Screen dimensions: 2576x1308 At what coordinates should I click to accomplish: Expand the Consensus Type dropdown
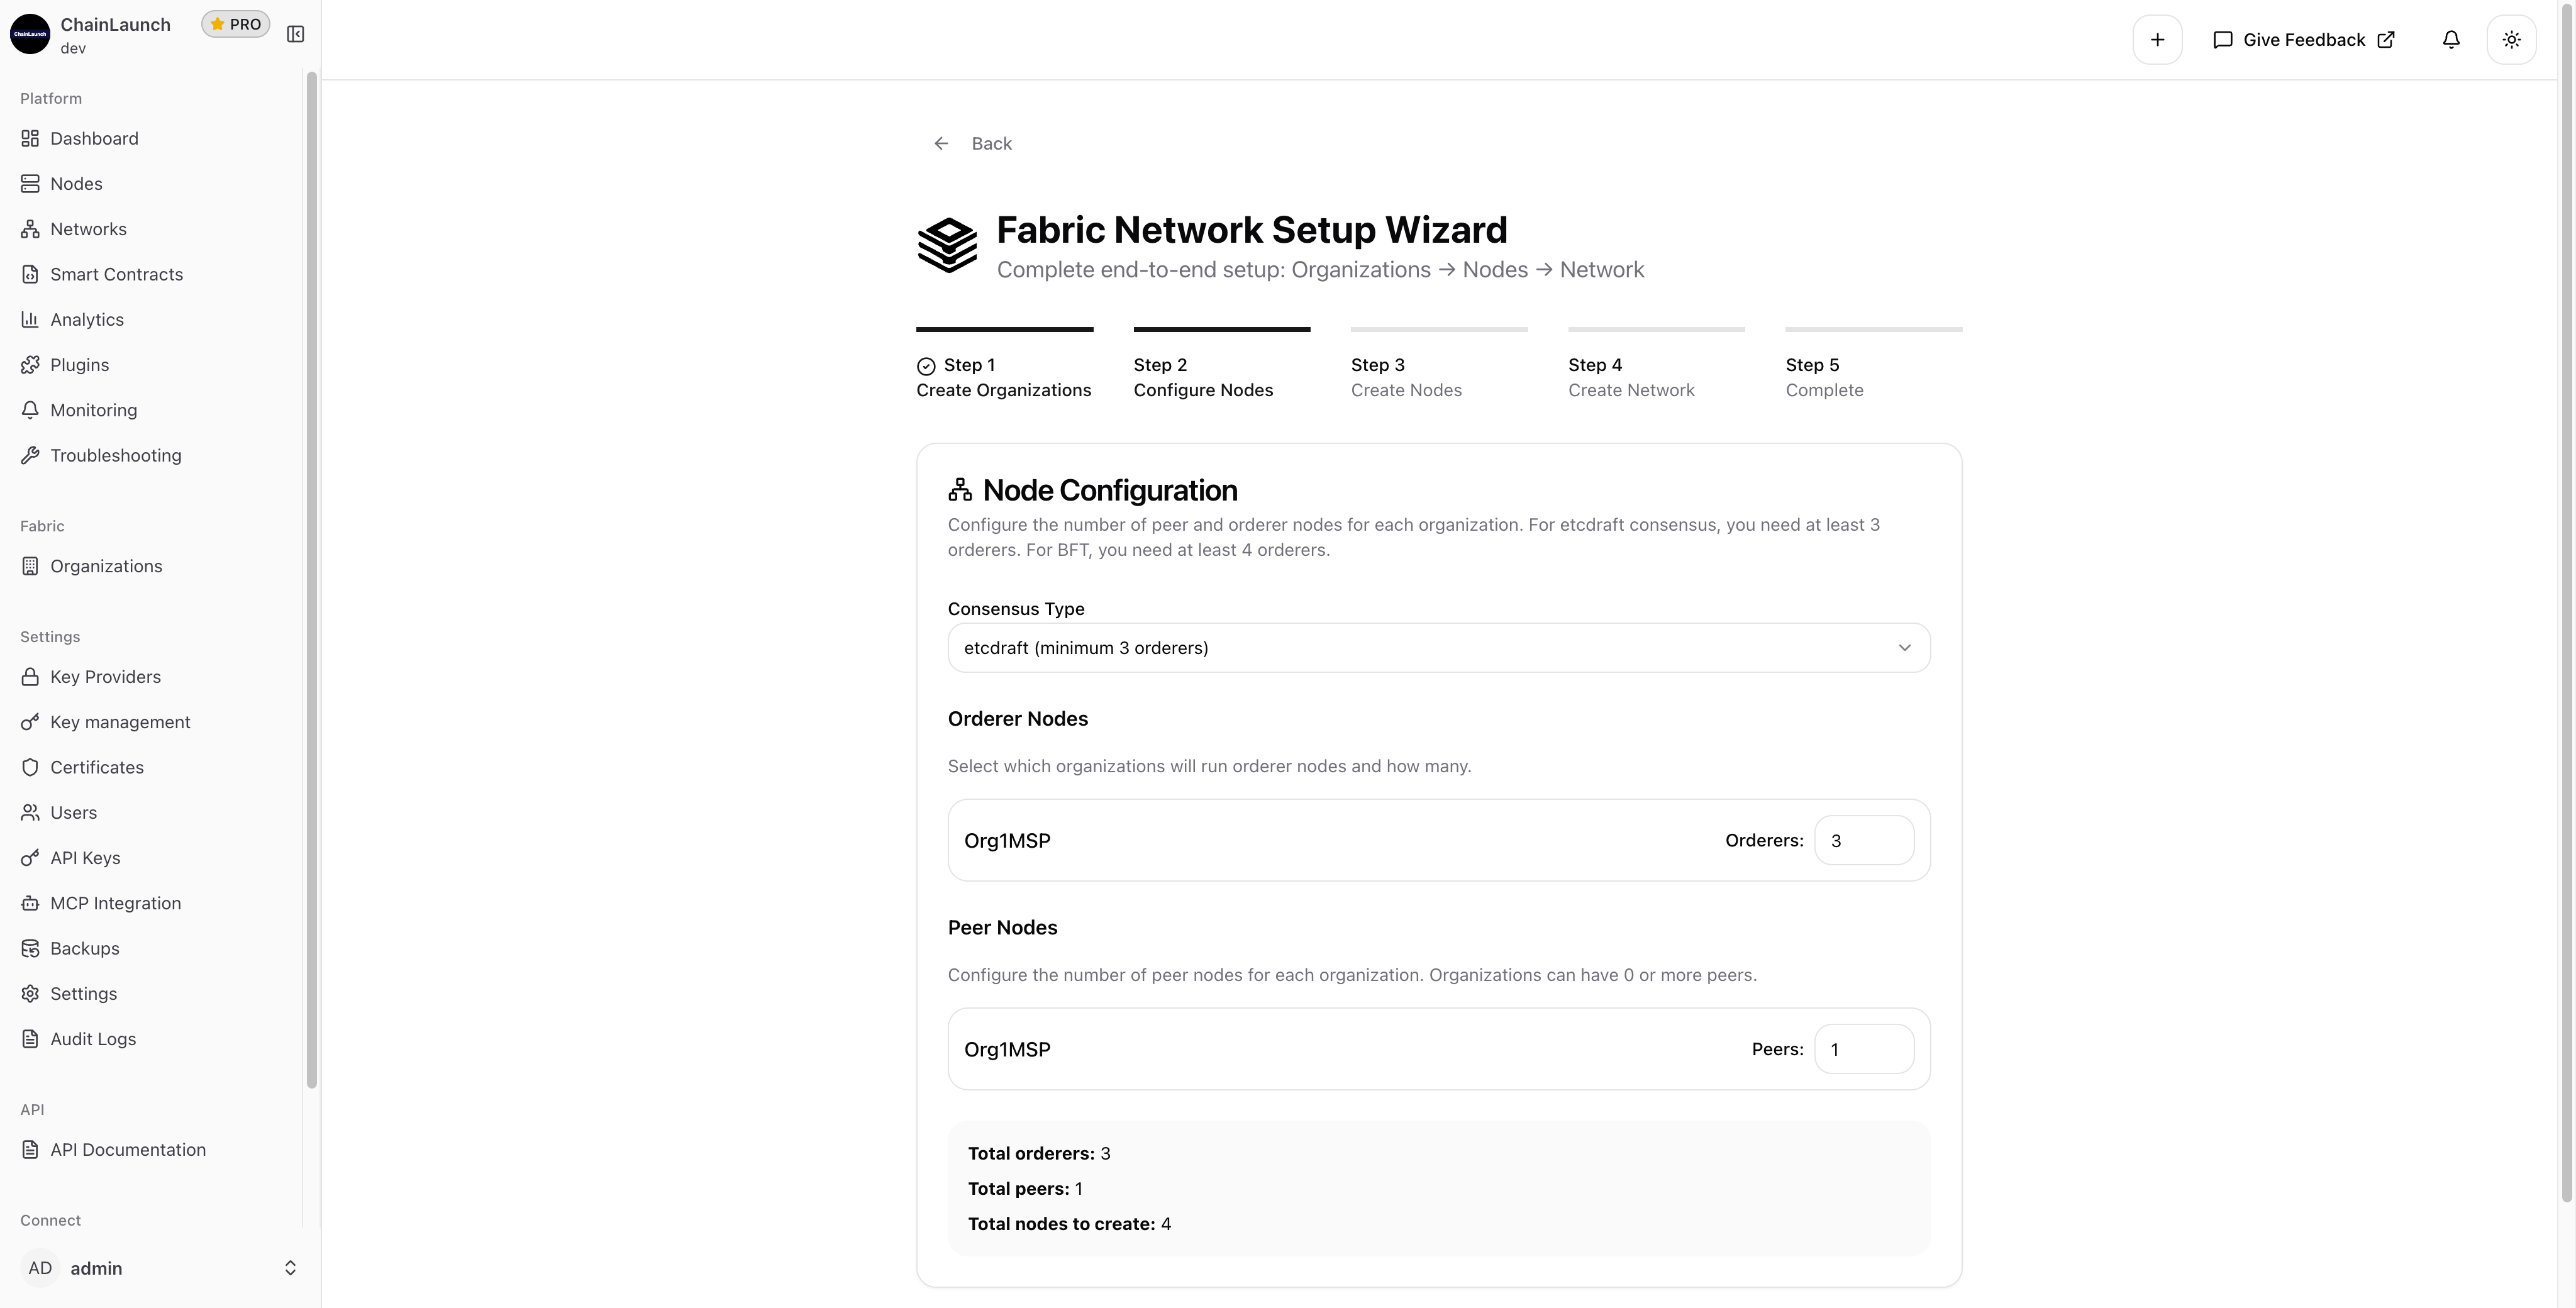click(1438, 648)
